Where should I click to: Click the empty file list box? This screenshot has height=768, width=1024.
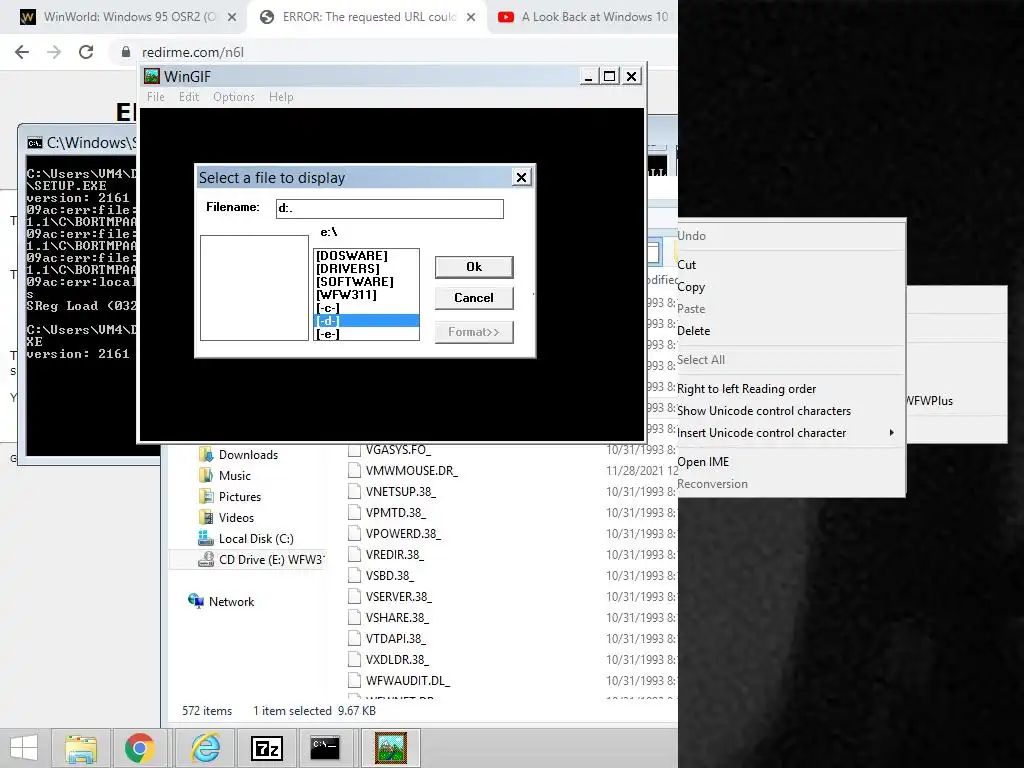(254, 287)
